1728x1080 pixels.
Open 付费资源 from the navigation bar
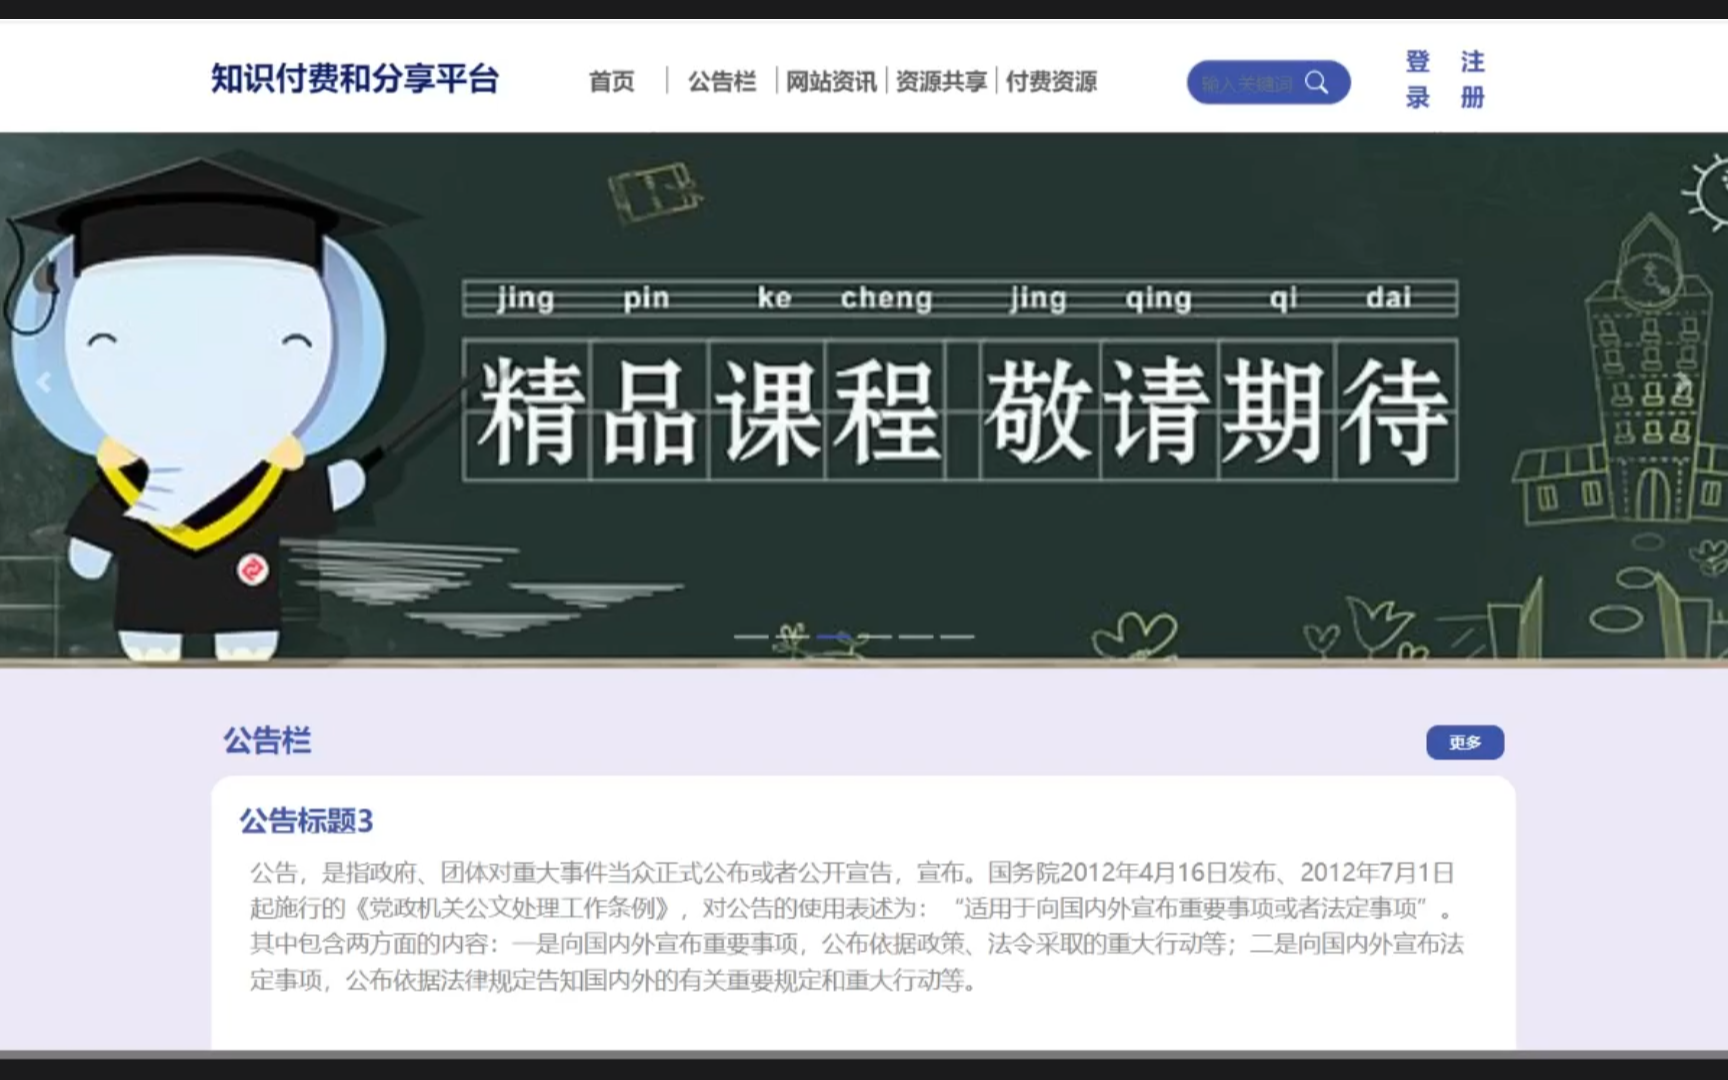[1051, 83]
